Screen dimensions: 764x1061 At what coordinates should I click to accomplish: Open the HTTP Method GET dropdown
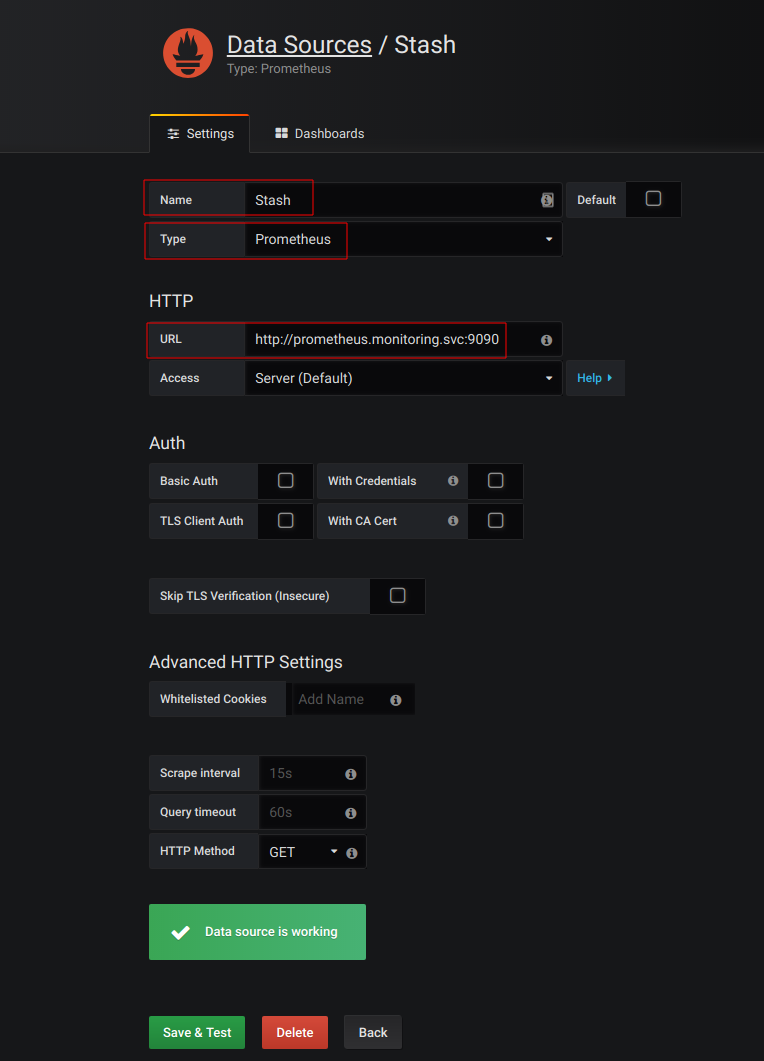click(x=302, y=852)
